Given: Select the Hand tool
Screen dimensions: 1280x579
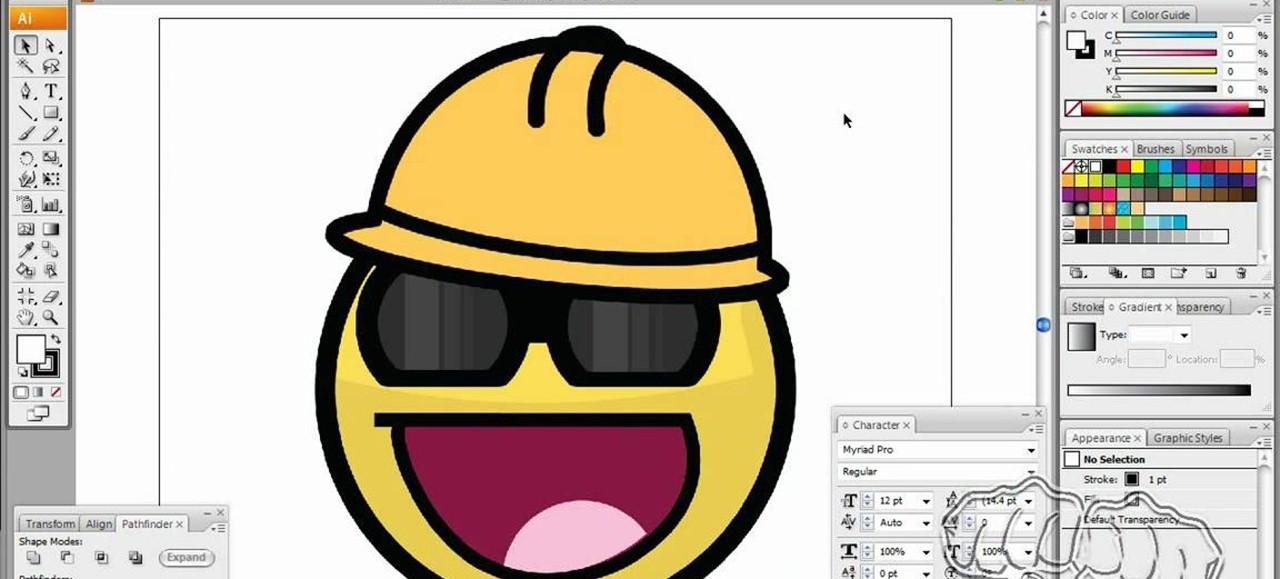Looking at the screenshot, I should coord(27,317).
